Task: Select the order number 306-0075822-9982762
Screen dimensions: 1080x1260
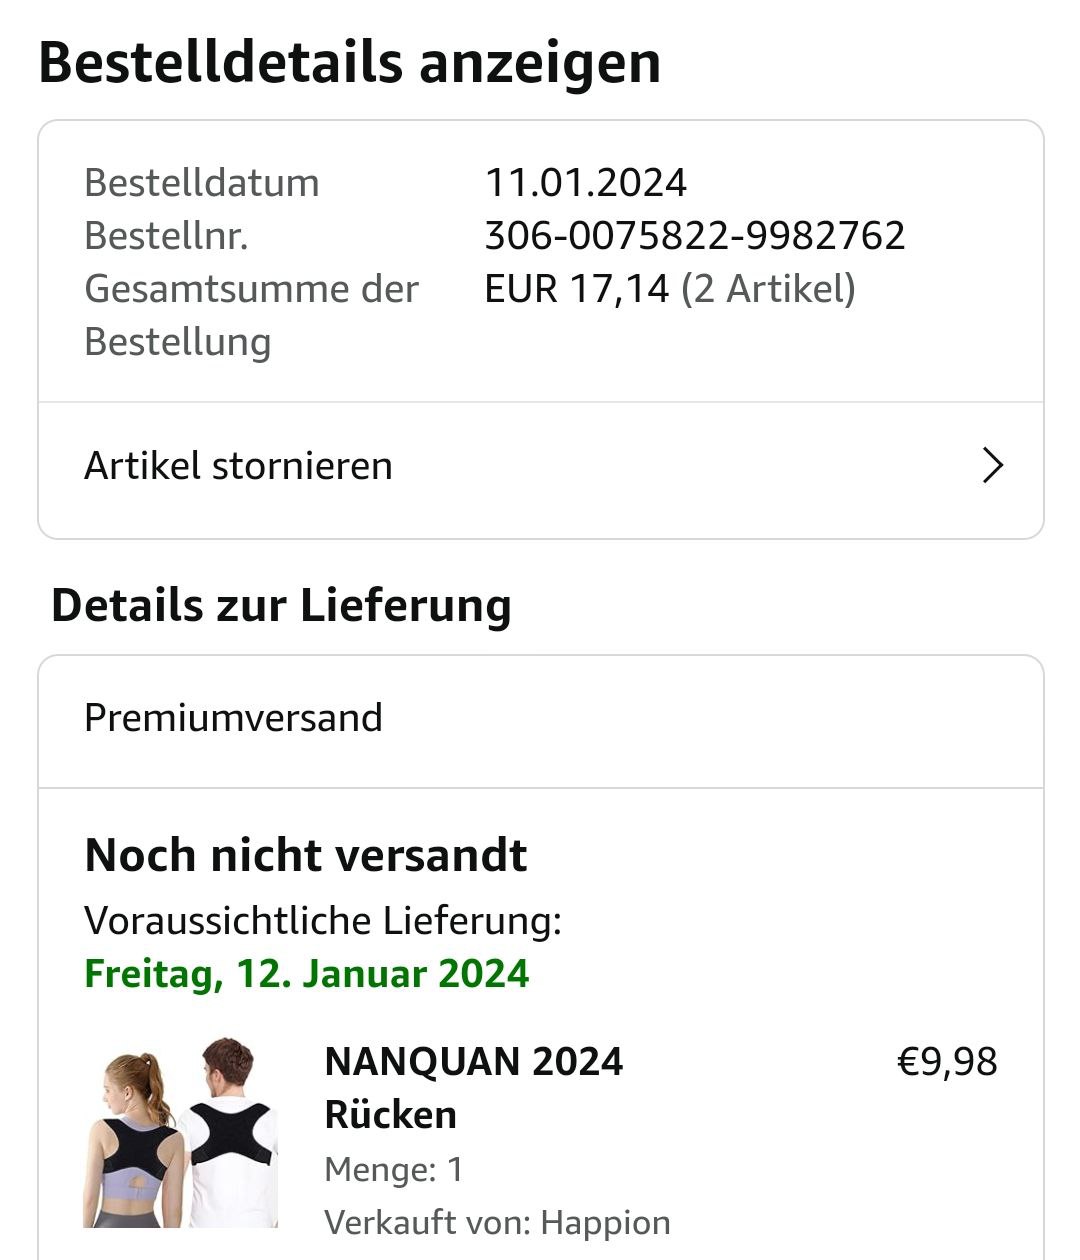Action: tap(694, 236)
